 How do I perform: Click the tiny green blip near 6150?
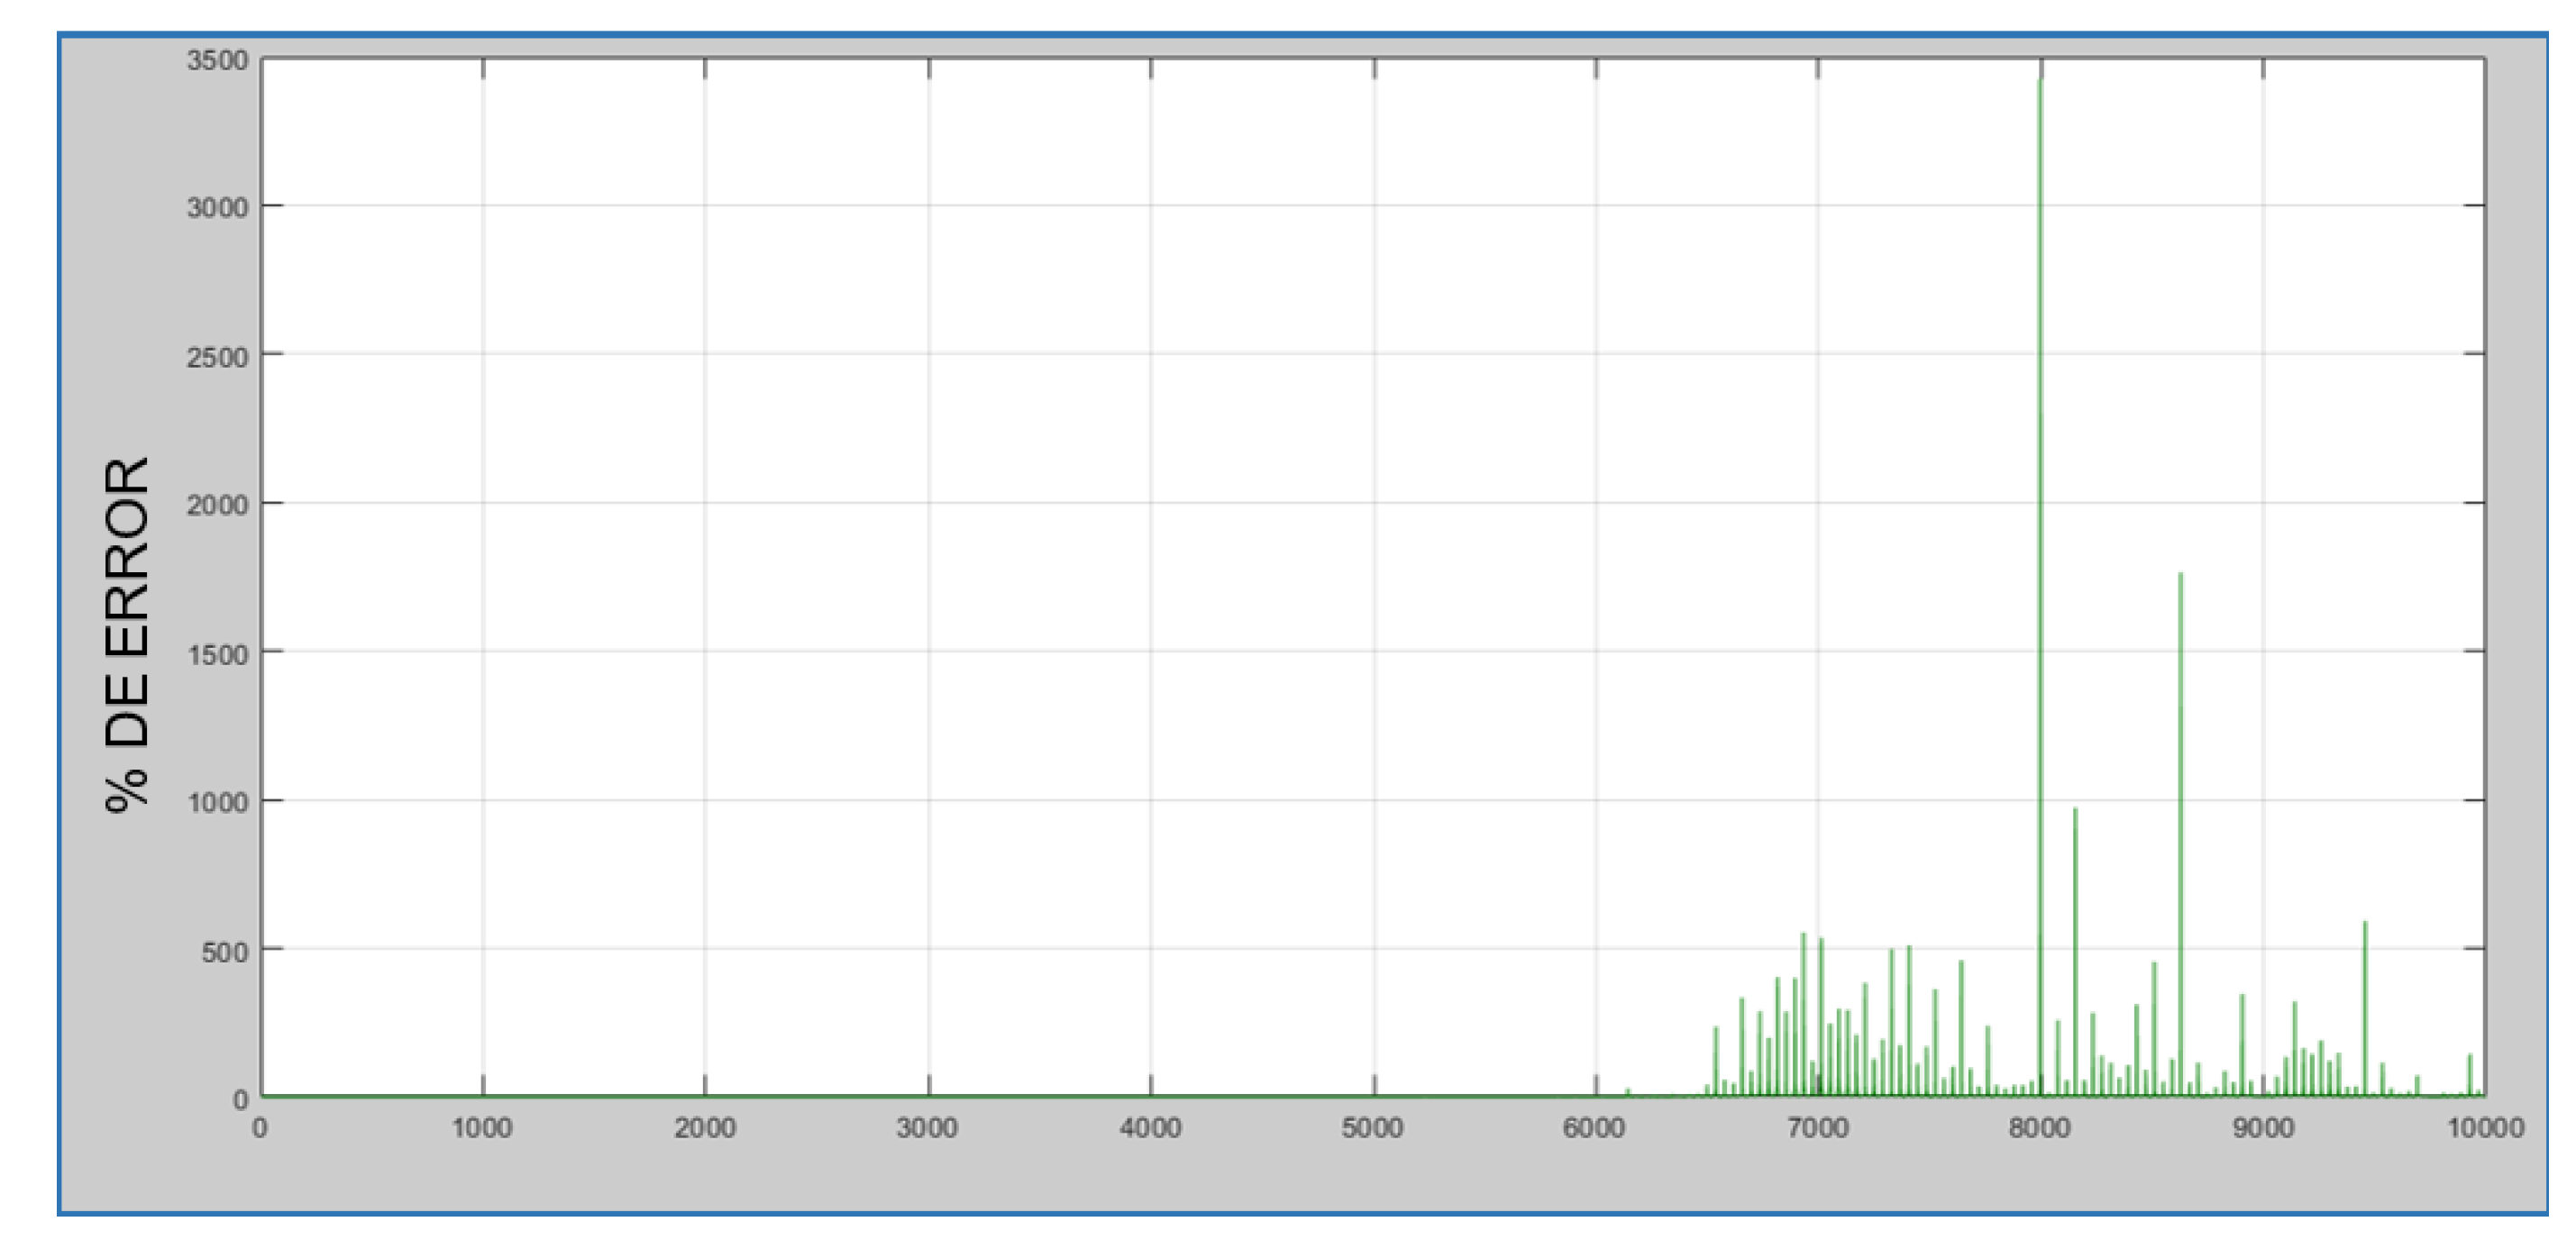1628,1091
